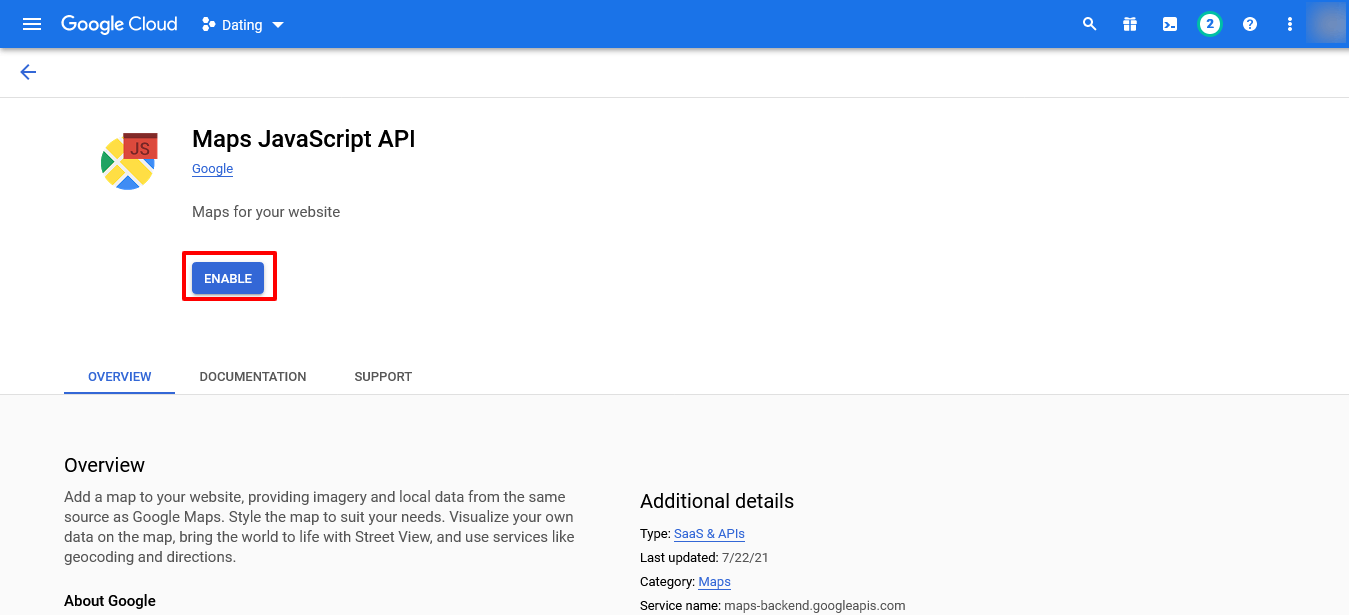
Task: Open the Maps category link
Action: (714, 582)
